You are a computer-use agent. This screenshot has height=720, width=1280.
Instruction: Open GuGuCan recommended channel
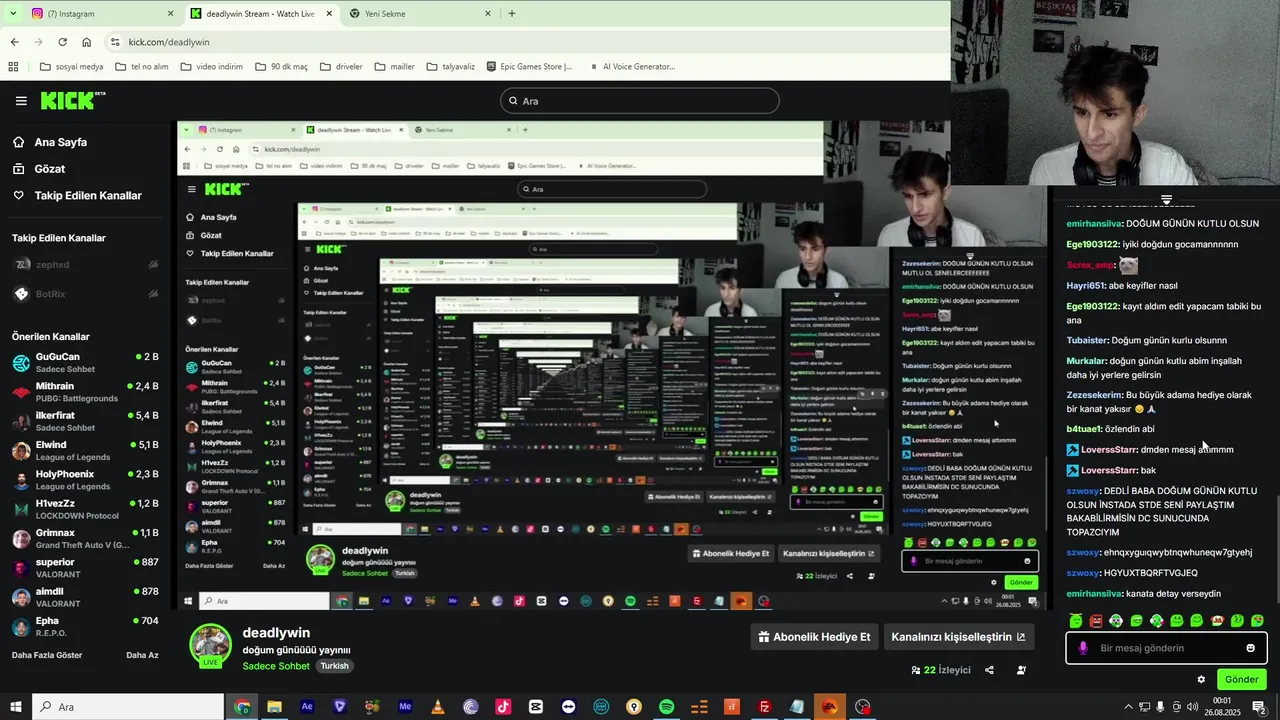point(85,362)
